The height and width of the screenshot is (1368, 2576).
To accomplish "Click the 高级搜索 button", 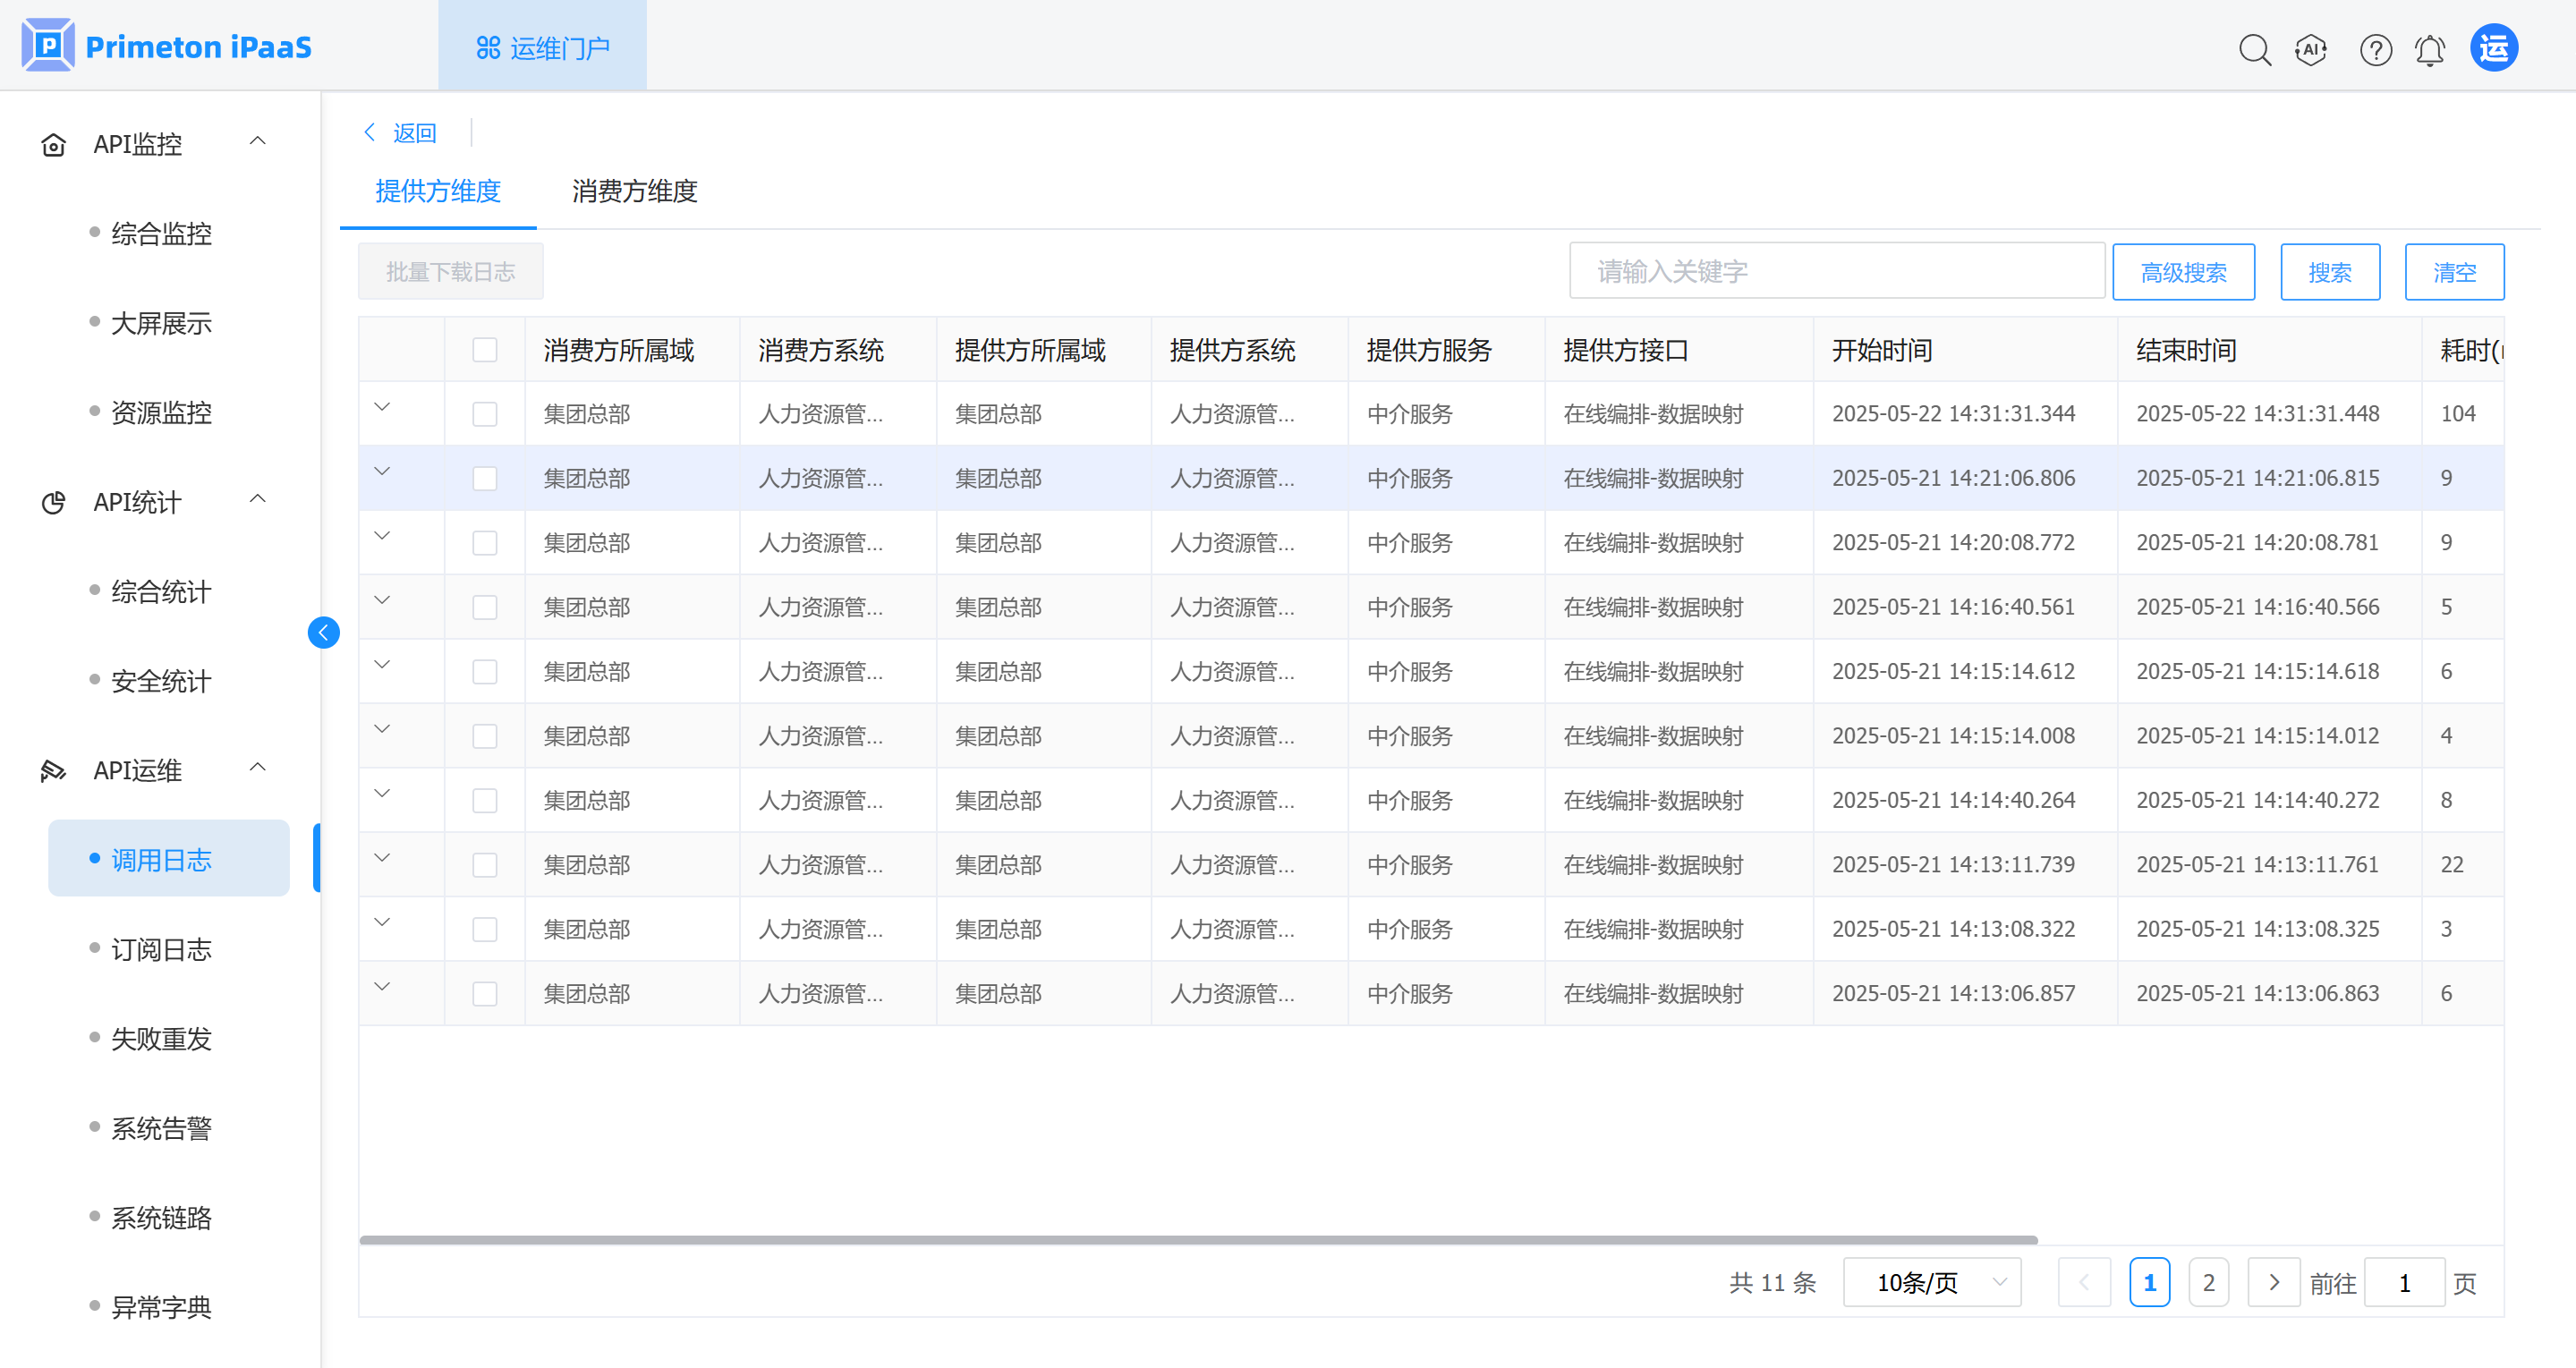I will click(x=2183, y=272).
